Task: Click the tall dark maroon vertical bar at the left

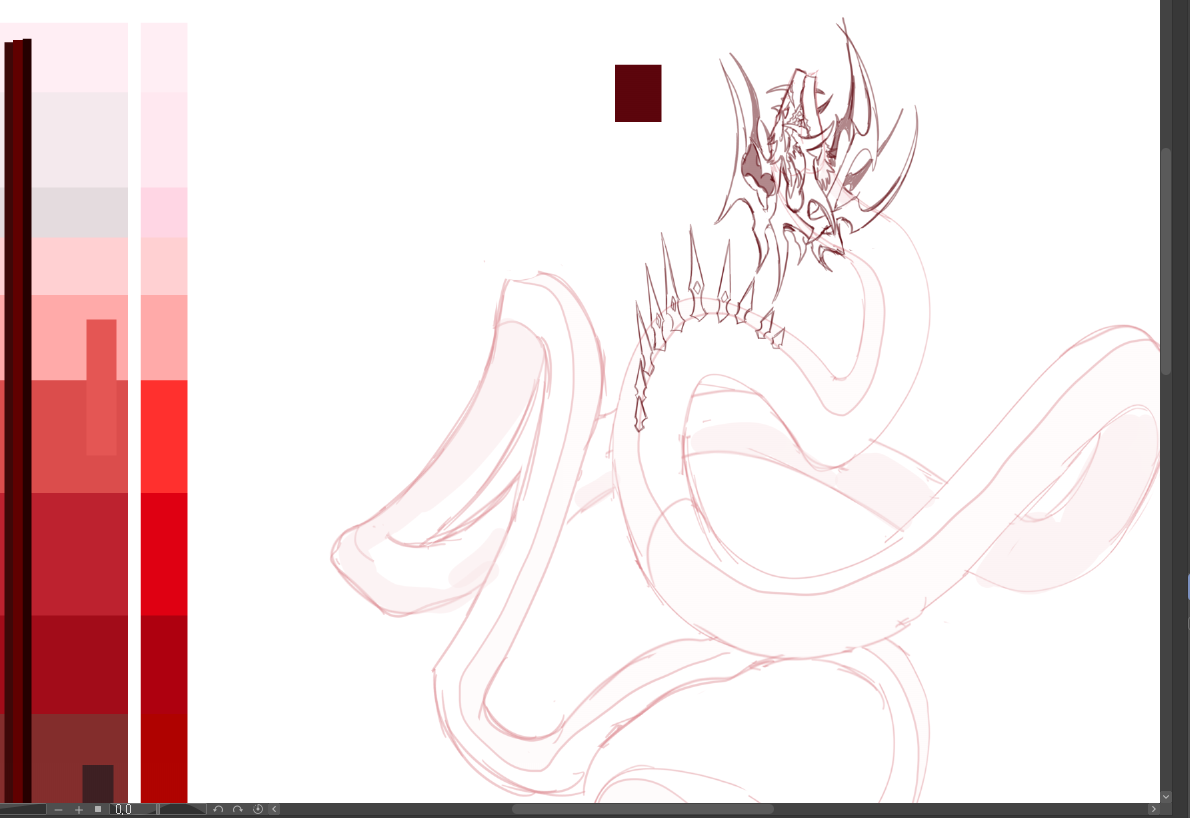Action: pyautogui.click(x=18, y=420)
